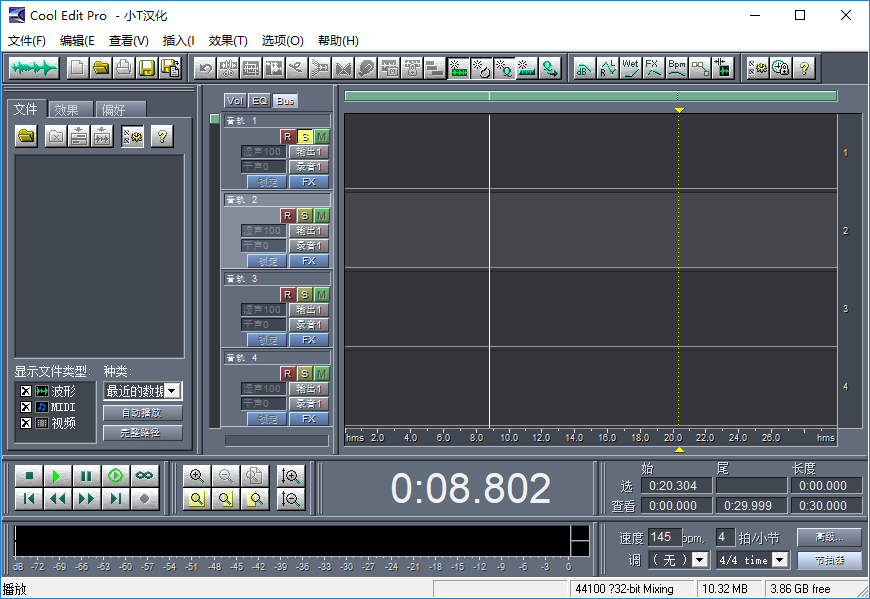Go to end transport button
The height and width of the screenshot is (599, 870).
115,499
